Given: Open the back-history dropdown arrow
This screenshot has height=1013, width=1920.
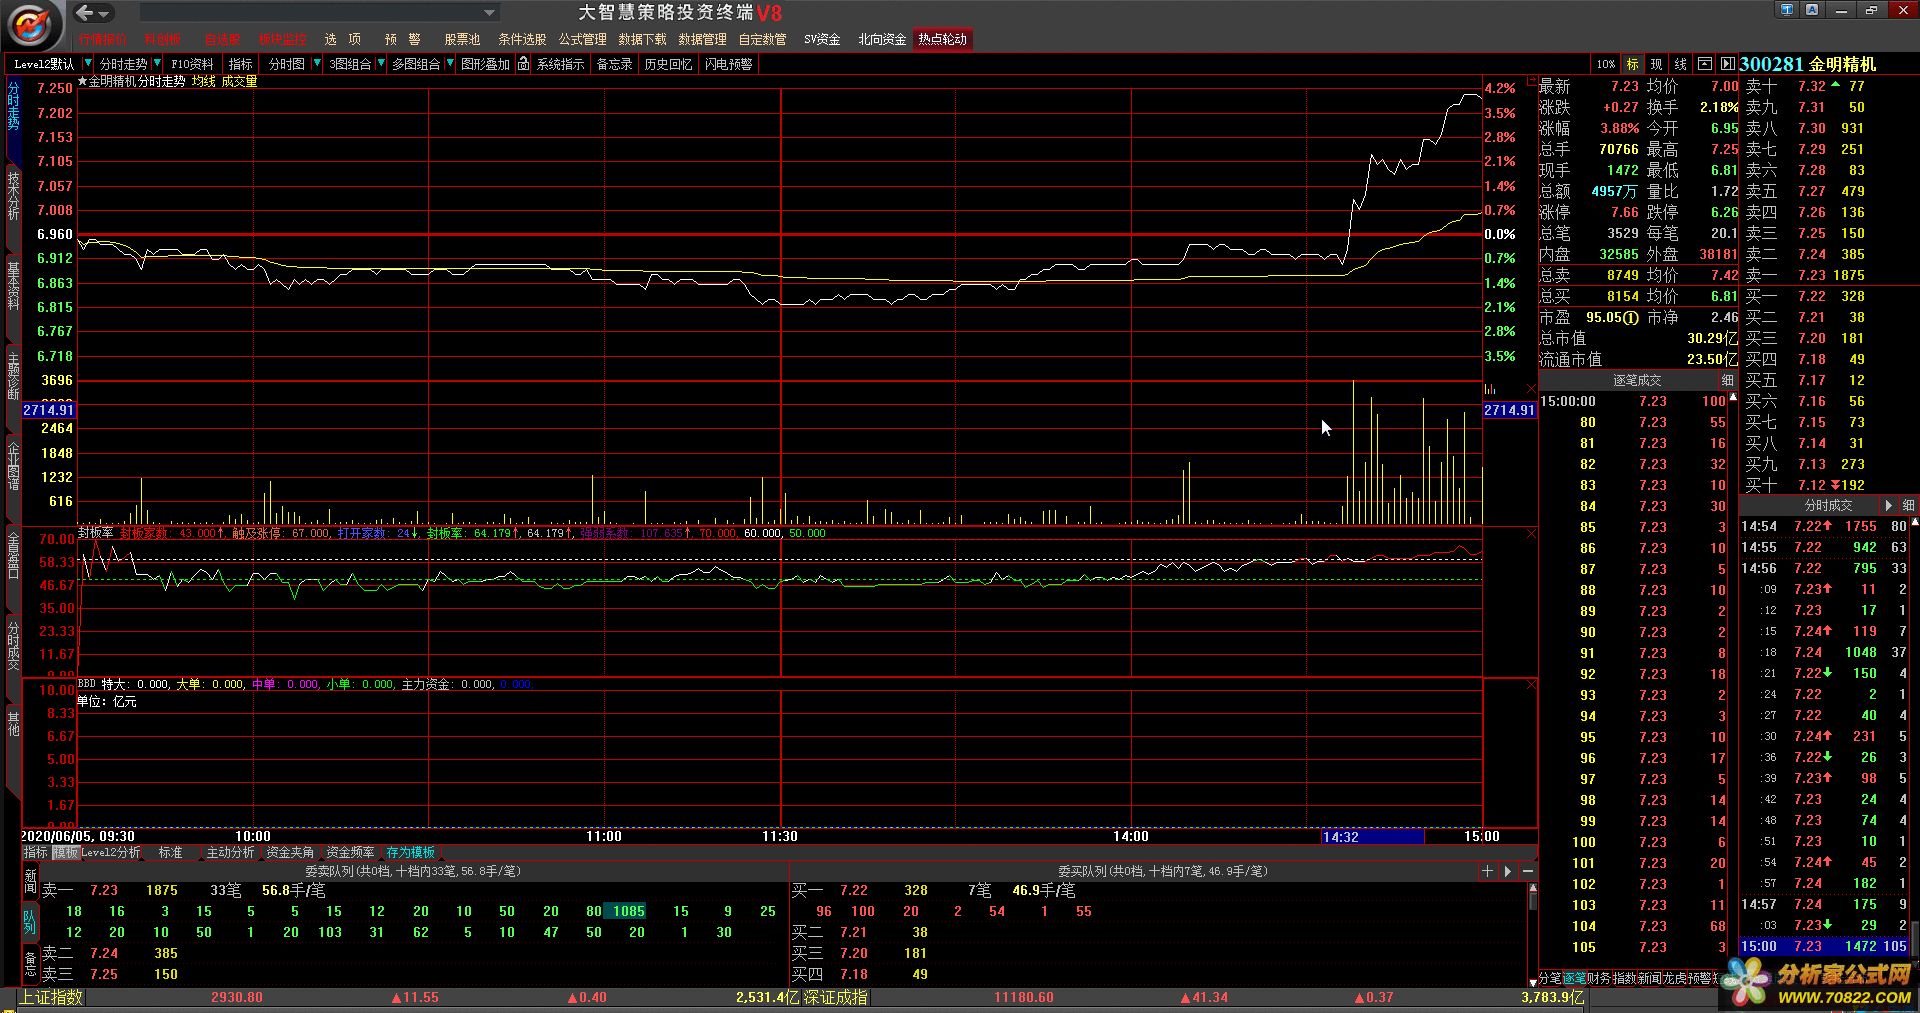Looking at the screenshot, I should point(104,14).
